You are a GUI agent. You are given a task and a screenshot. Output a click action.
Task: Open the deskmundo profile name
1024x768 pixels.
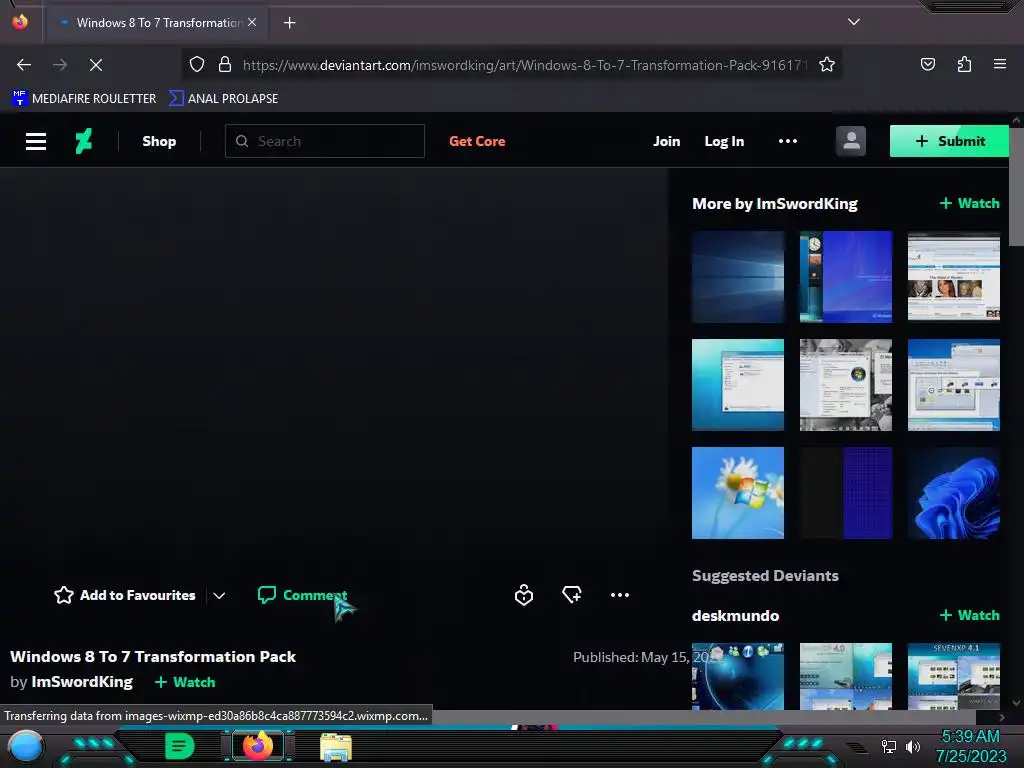point(735,616)
